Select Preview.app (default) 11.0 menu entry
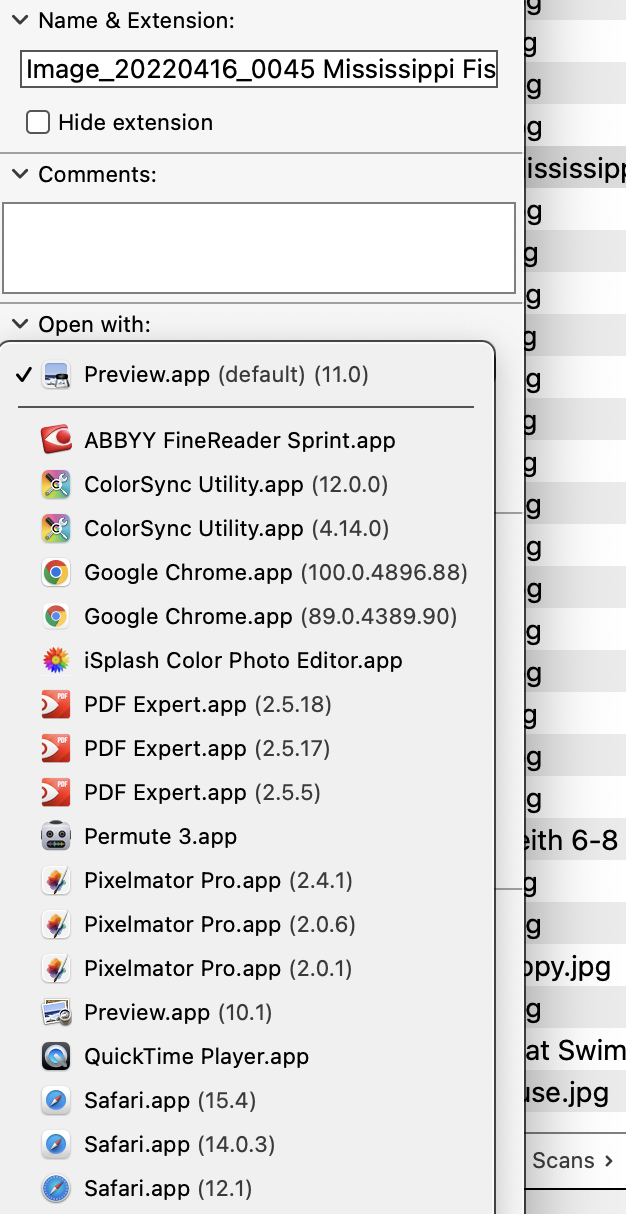The width and height of the screenshot is (626, 1214). pyautogui.click(x=226, y=375)
